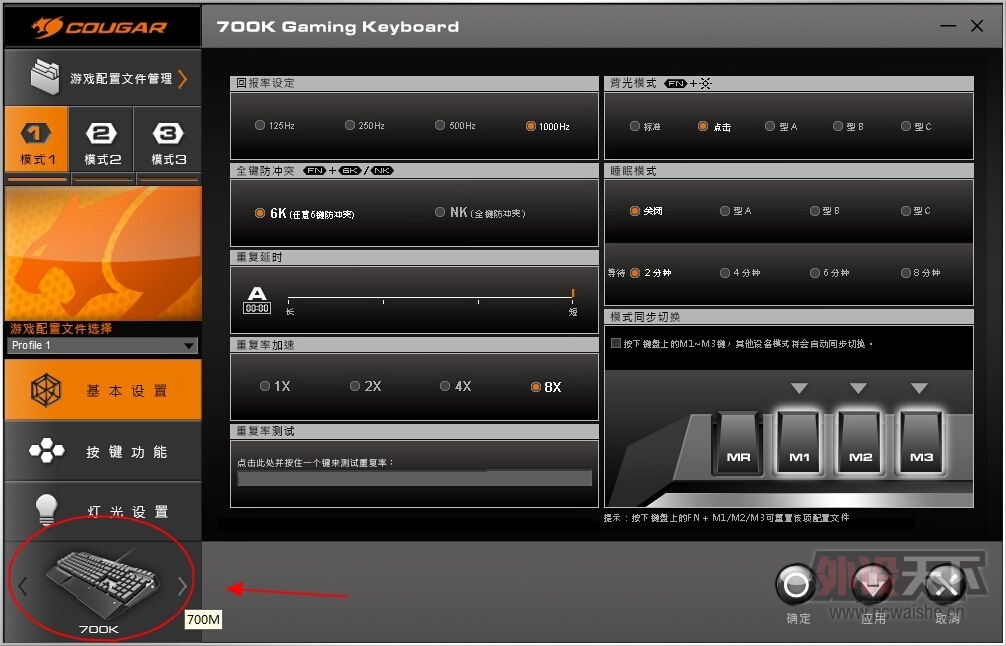
Task: Click the repeat rate test input field
Action: [414, 479]
